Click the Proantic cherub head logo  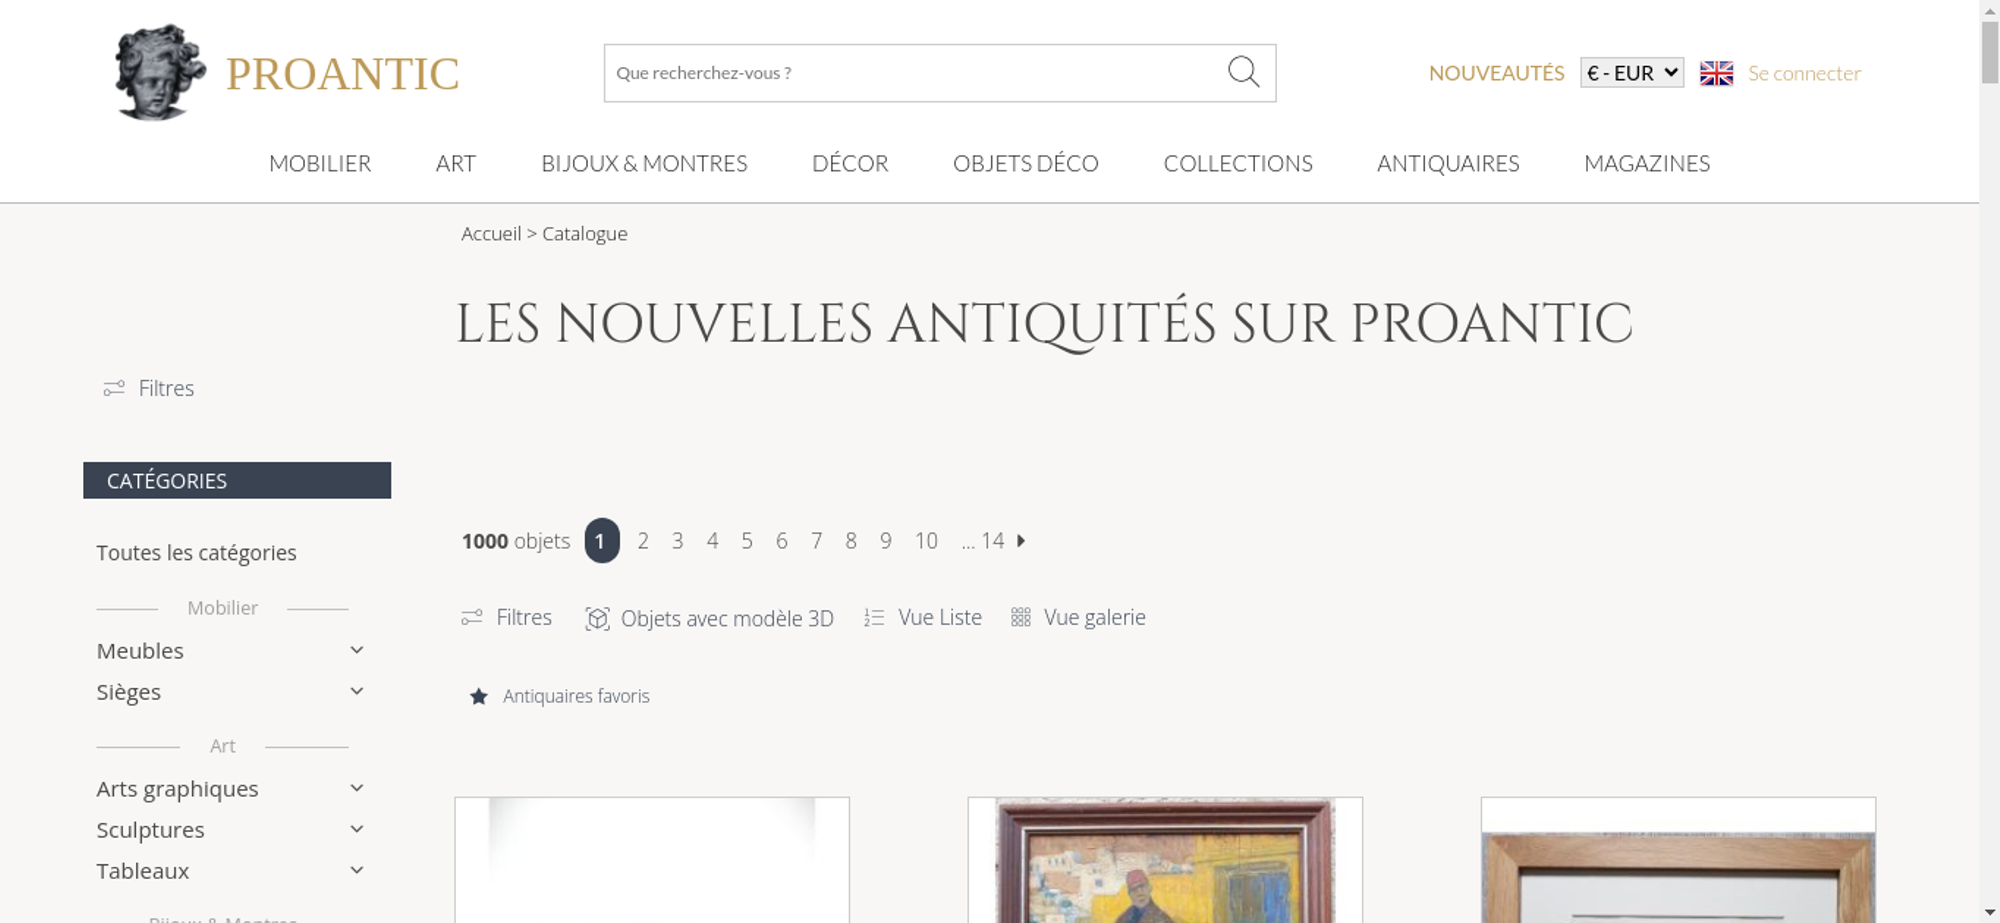pos(159,73)
